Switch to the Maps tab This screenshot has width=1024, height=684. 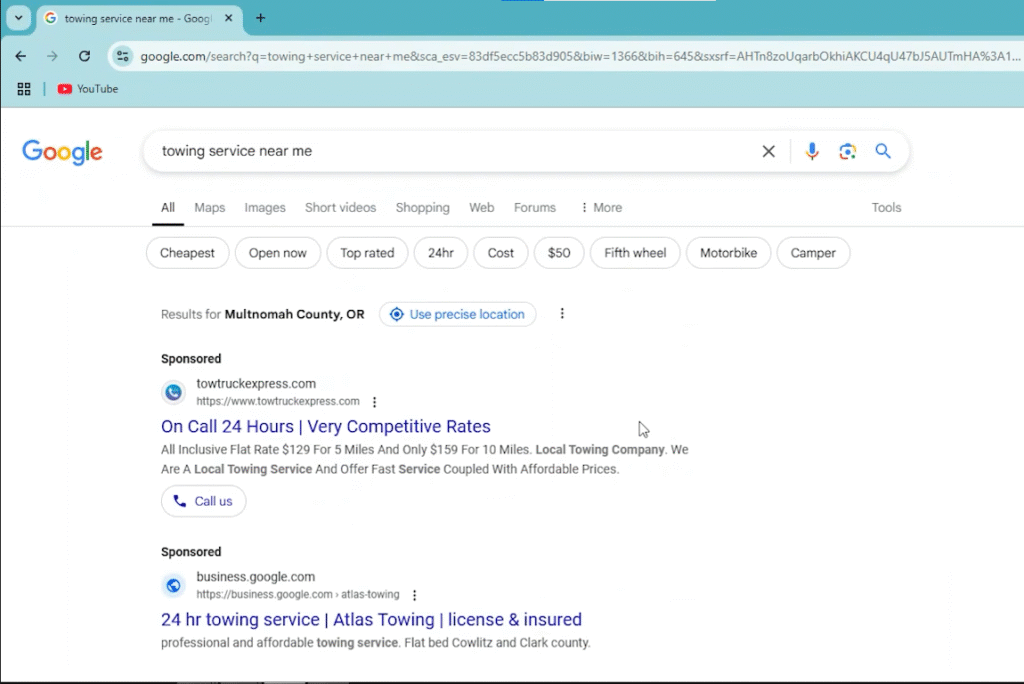point(210,208)
